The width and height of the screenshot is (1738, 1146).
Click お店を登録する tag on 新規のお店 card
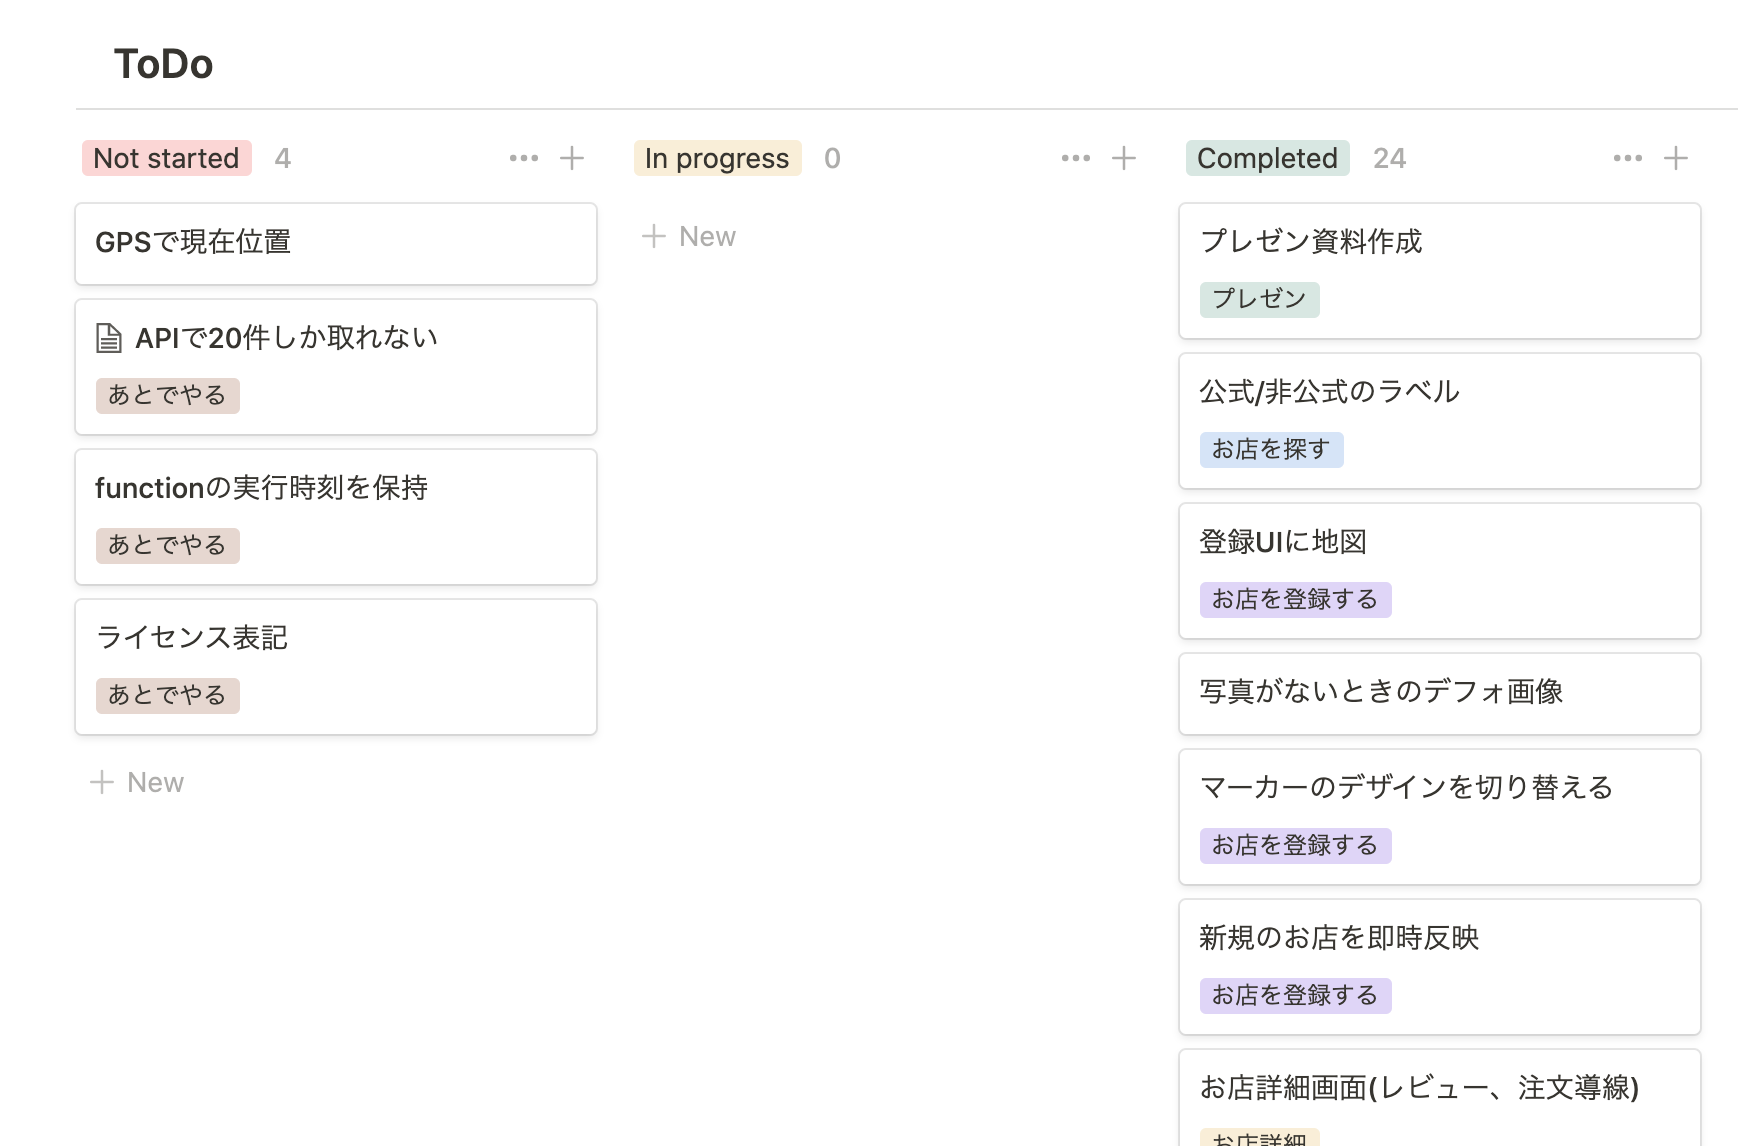click(1295, 995)
